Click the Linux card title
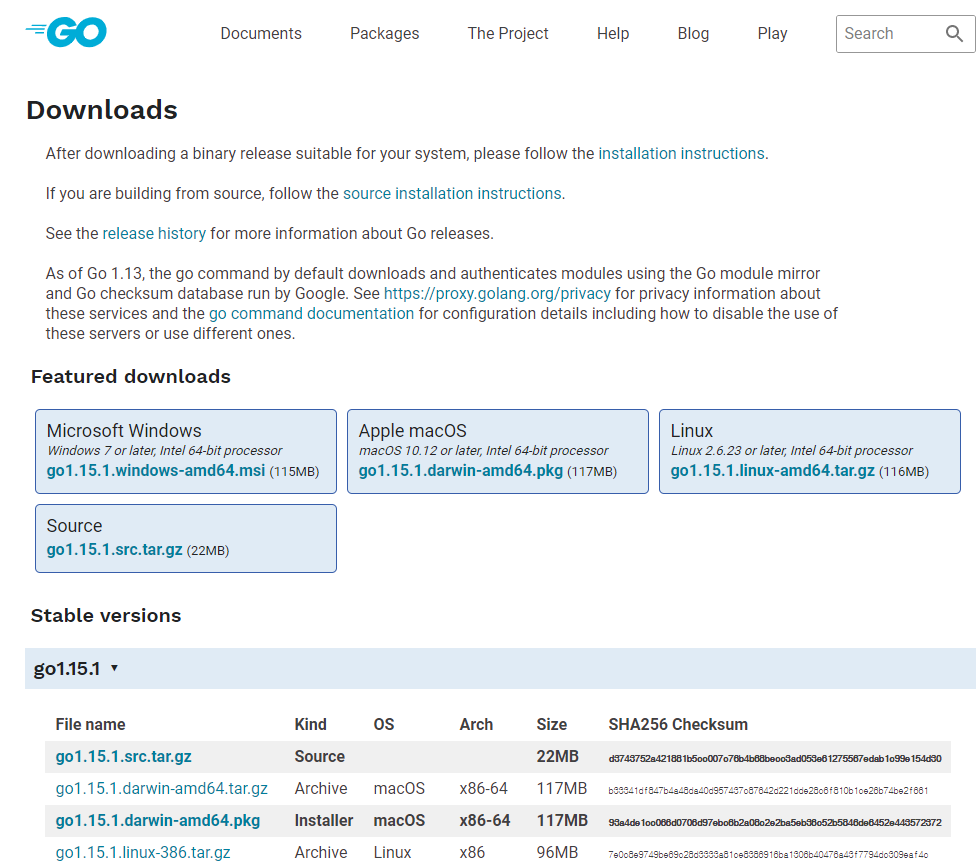Viewport: 980px width, 866px height. [691, 431]
